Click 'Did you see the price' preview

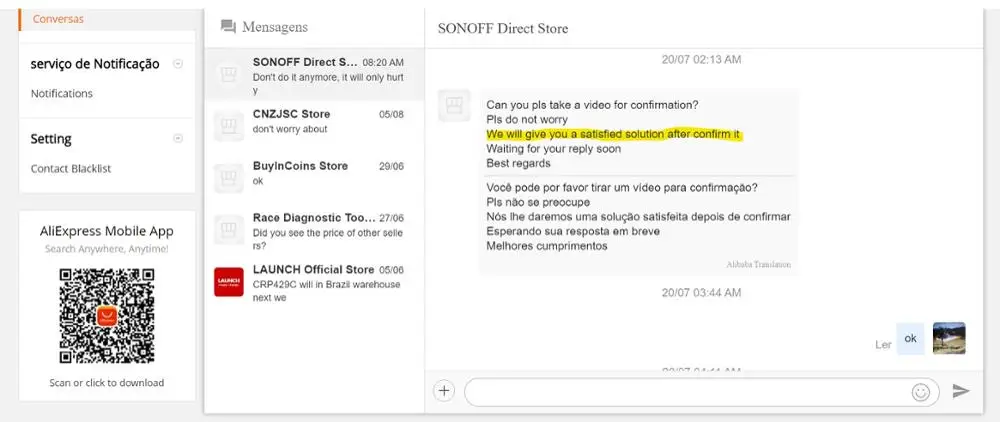[x=328, y=239]
